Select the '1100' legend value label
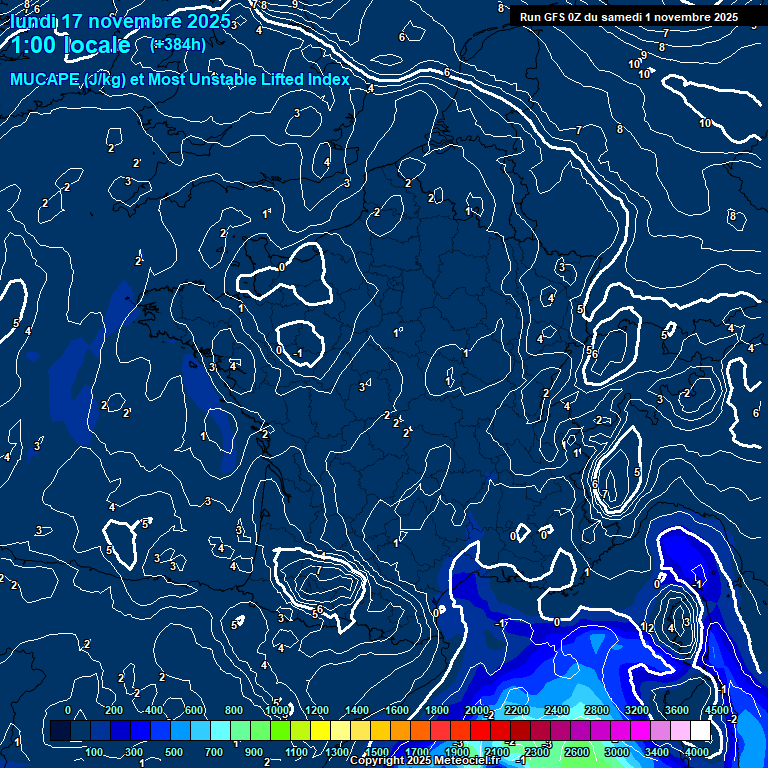Screen dimensions: 768x768 (296, 752)
